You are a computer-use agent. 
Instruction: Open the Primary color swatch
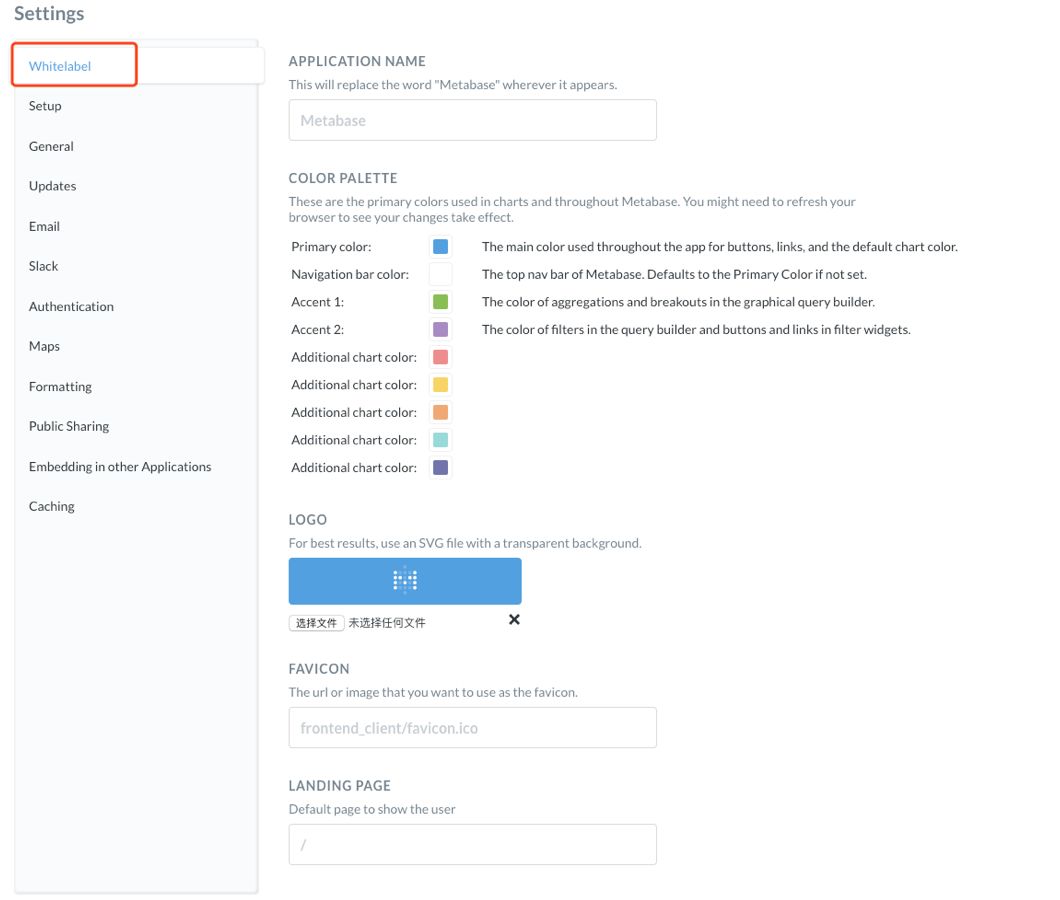(440, 247)
